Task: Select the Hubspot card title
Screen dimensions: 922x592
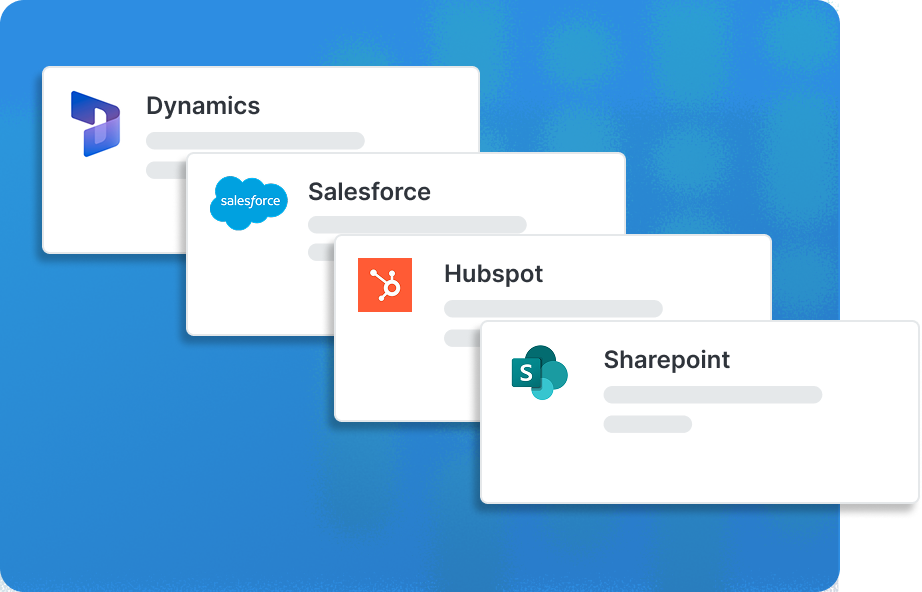Action: pyautogui.click(x=493, y=275)
